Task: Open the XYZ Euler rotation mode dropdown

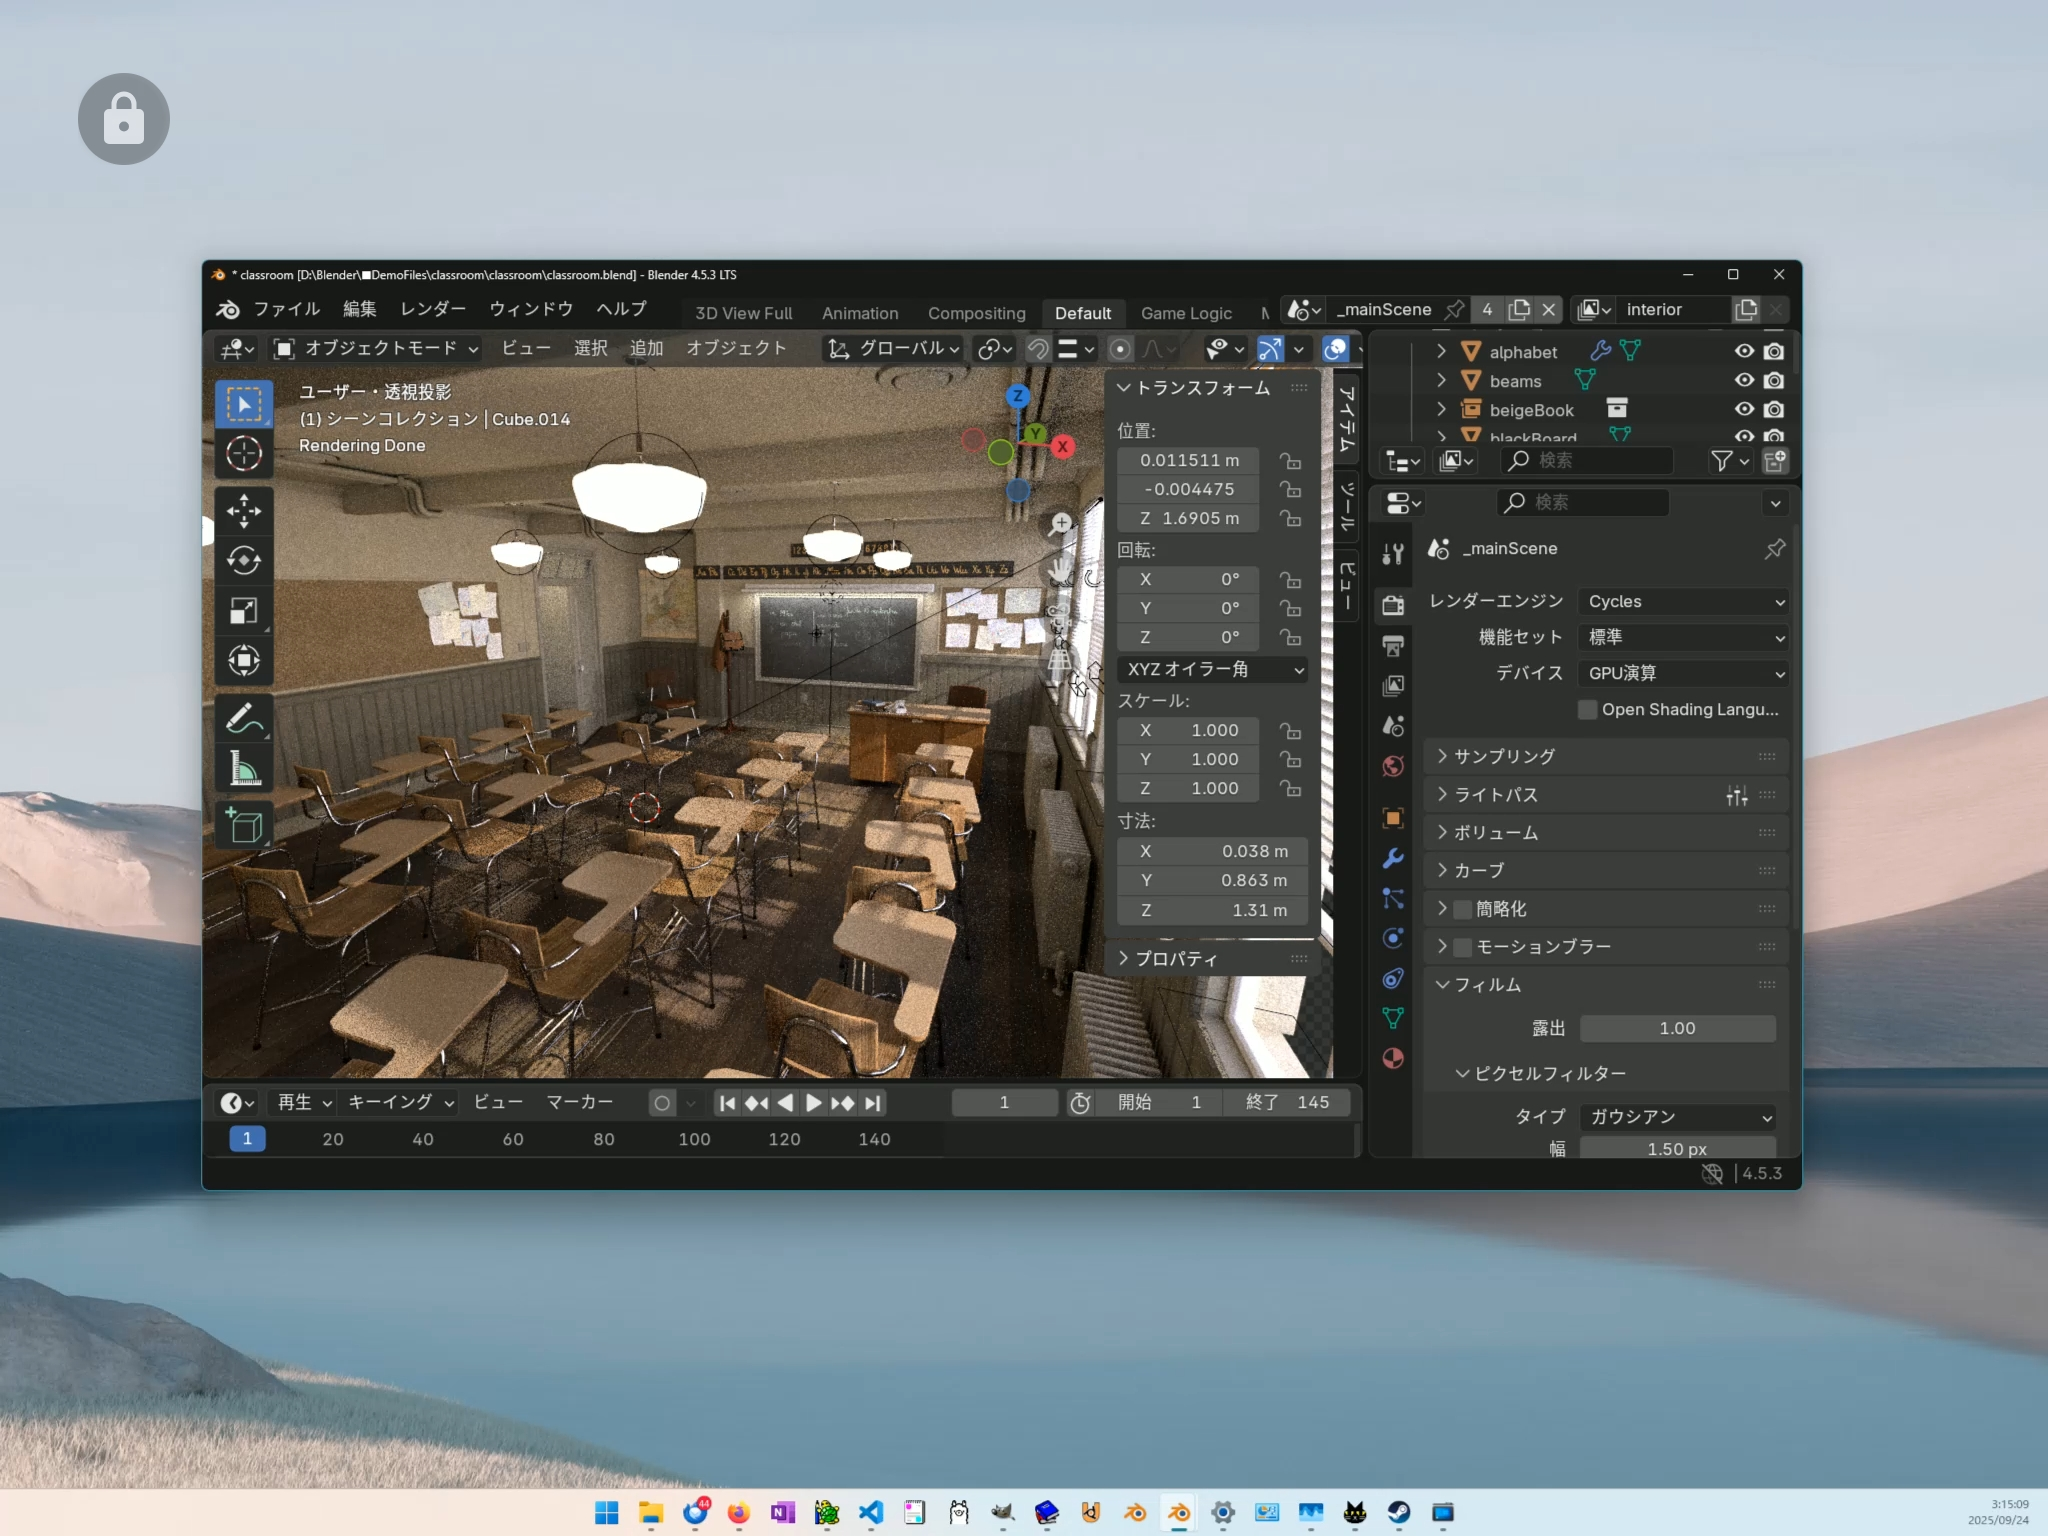Action: click(x=1212, y=670)
